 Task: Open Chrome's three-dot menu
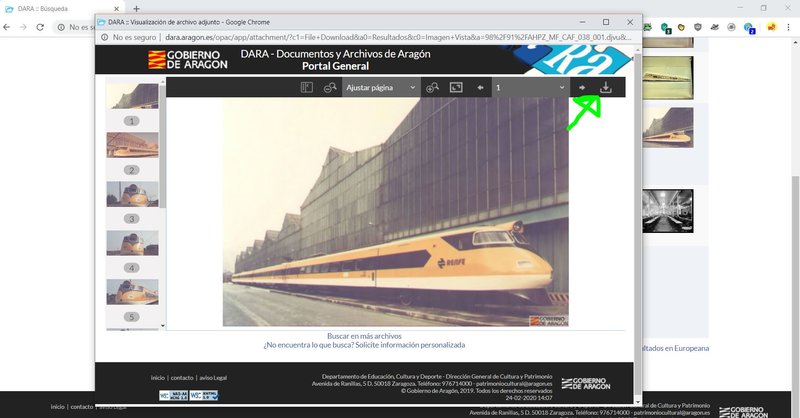click(788, 27)
